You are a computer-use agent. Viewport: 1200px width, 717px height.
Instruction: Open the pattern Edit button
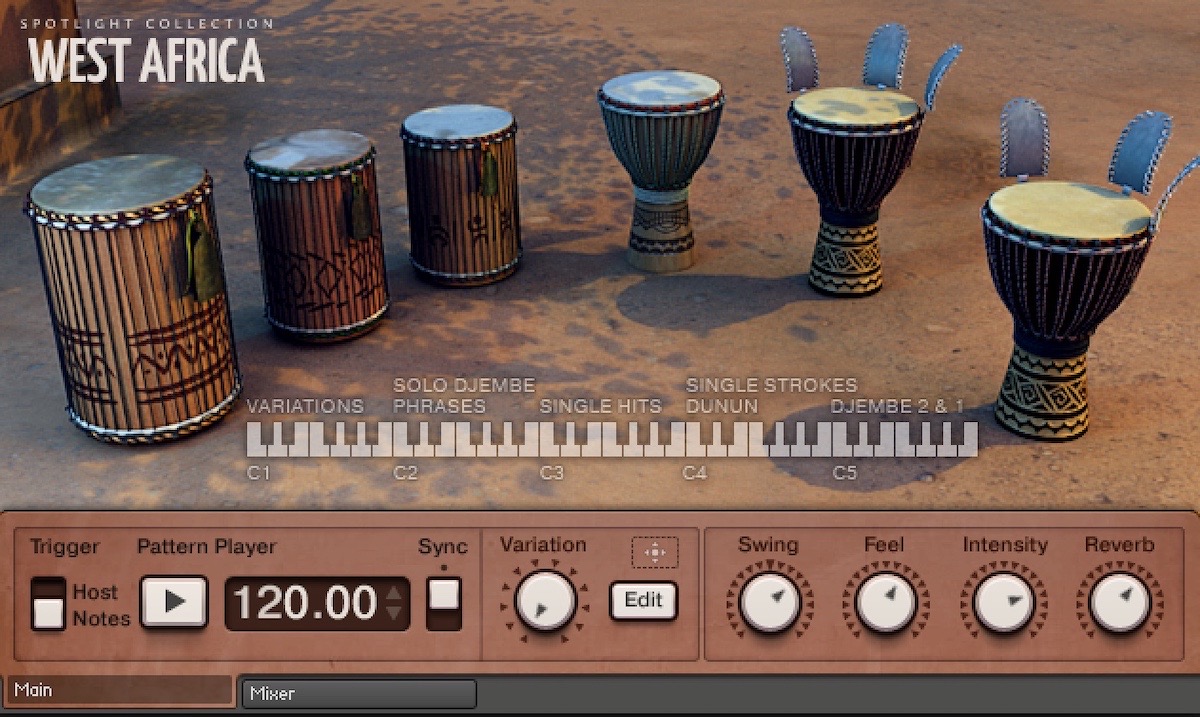(643, 601)
